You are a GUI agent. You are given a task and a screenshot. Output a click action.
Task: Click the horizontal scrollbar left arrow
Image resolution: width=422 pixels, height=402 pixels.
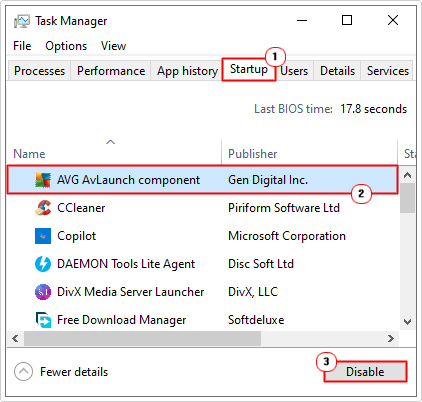point(15,339)
